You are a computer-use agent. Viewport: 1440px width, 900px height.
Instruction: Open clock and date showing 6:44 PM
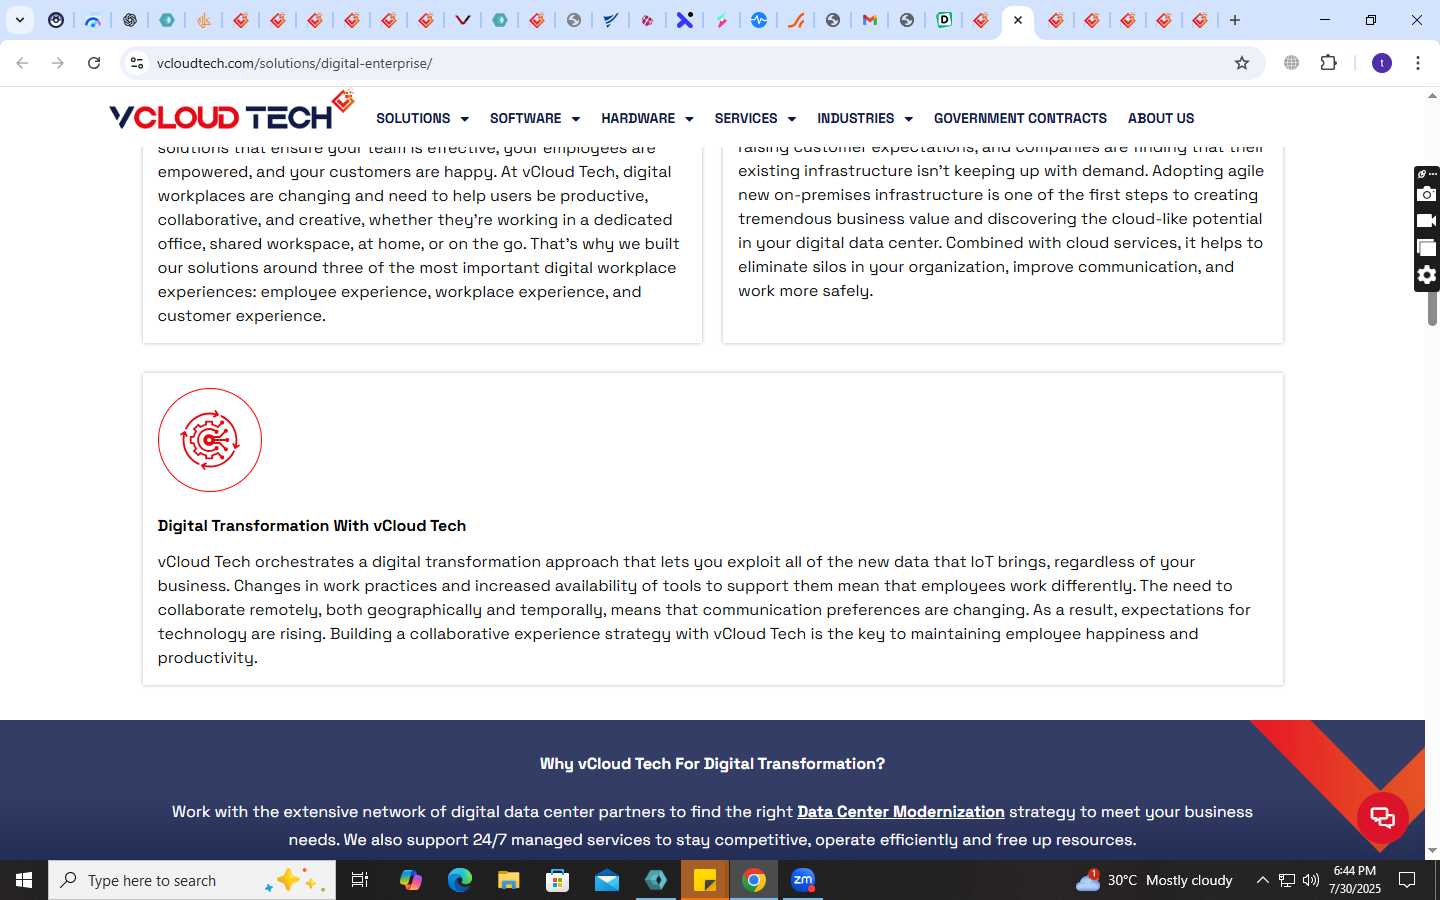point(1355,880)
